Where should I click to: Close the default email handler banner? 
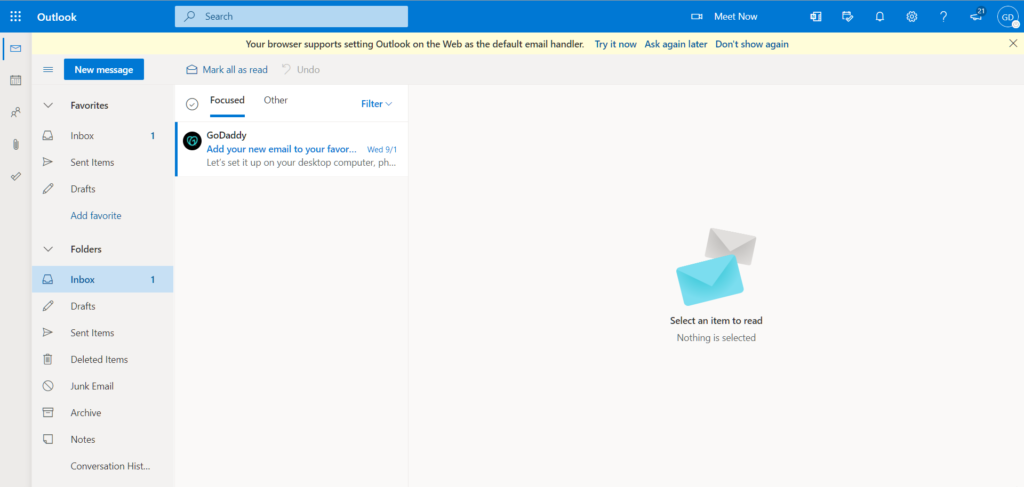[1013, 43]
